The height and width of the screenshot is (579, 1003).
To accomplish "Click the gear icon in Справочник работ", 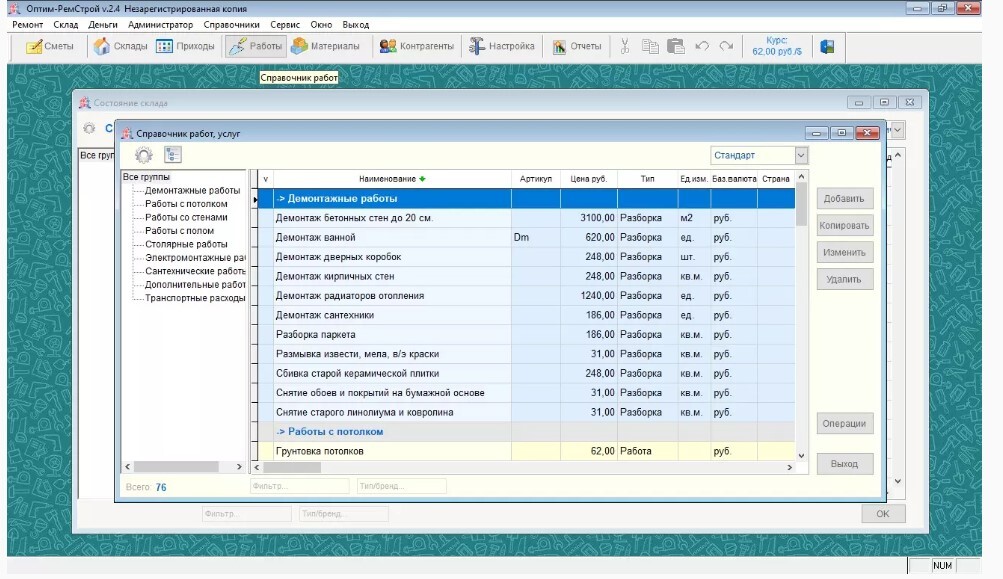I will (144, 155).
